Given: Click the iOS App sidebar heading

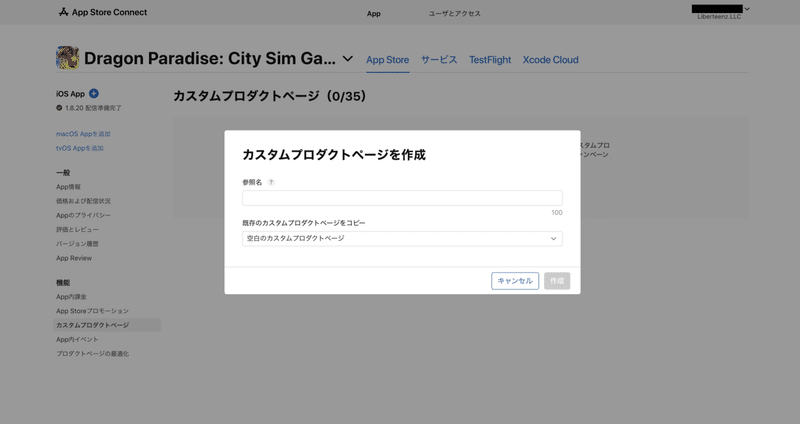Looking at the screenshot, I should [x=70, y=94].
